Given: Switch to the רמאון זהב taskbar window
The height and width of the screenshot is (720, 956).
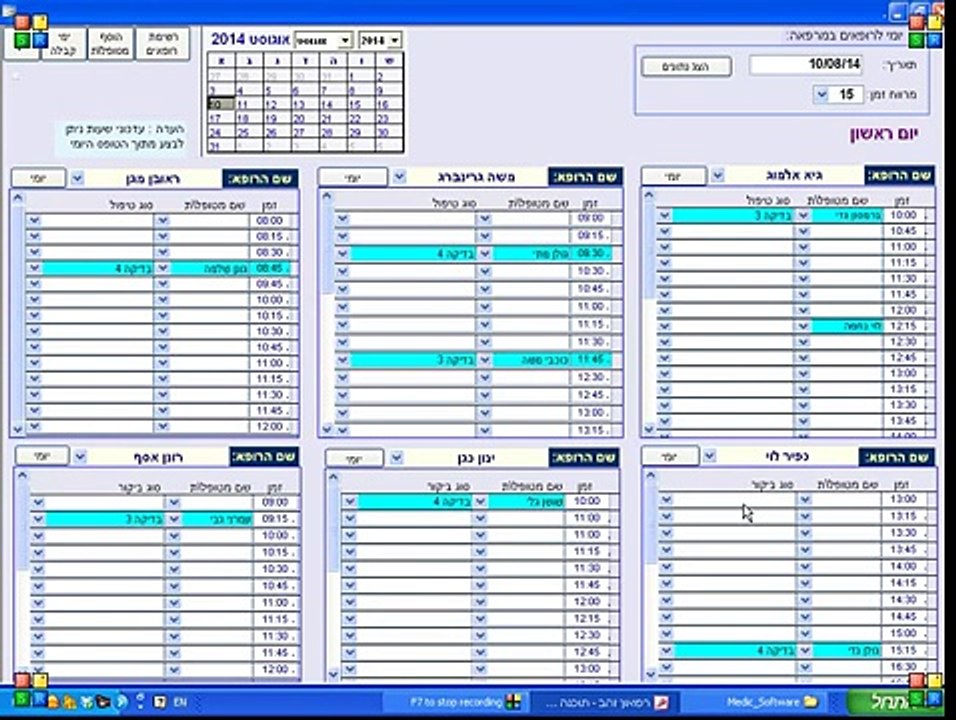Looking at the screenshot, I should [607, 703].
